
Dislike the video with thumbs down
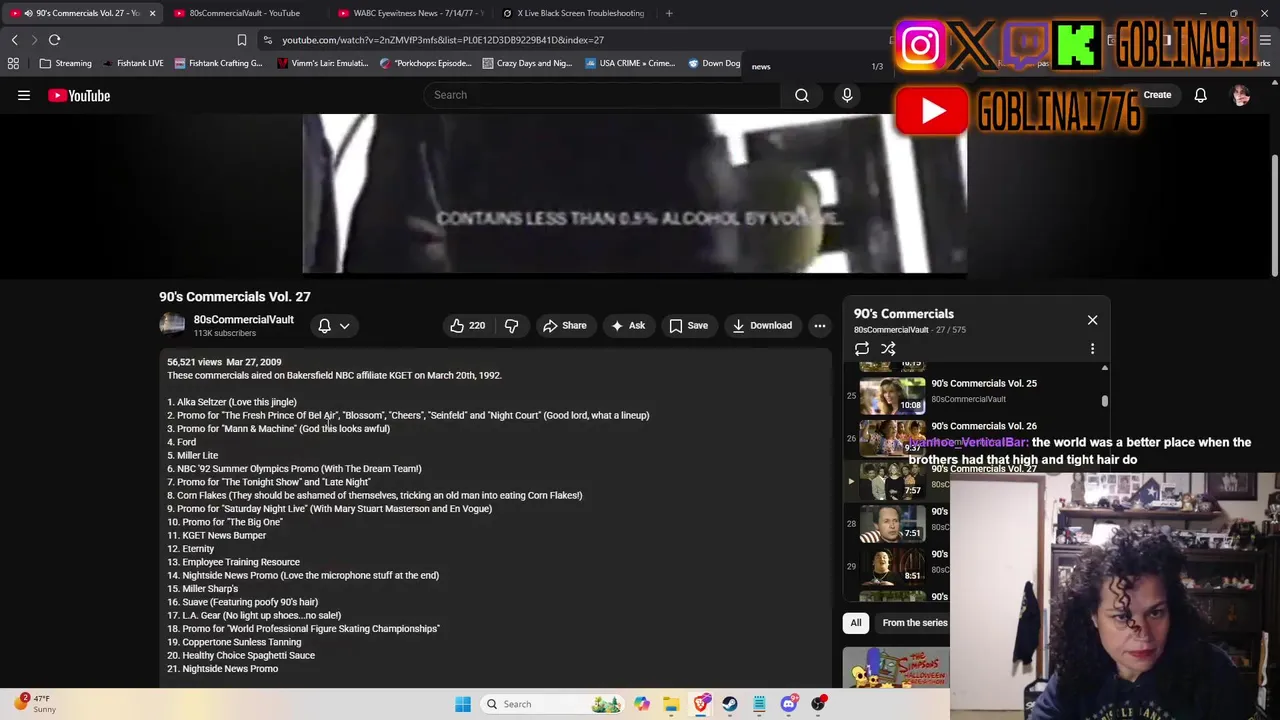coord(512,325)
